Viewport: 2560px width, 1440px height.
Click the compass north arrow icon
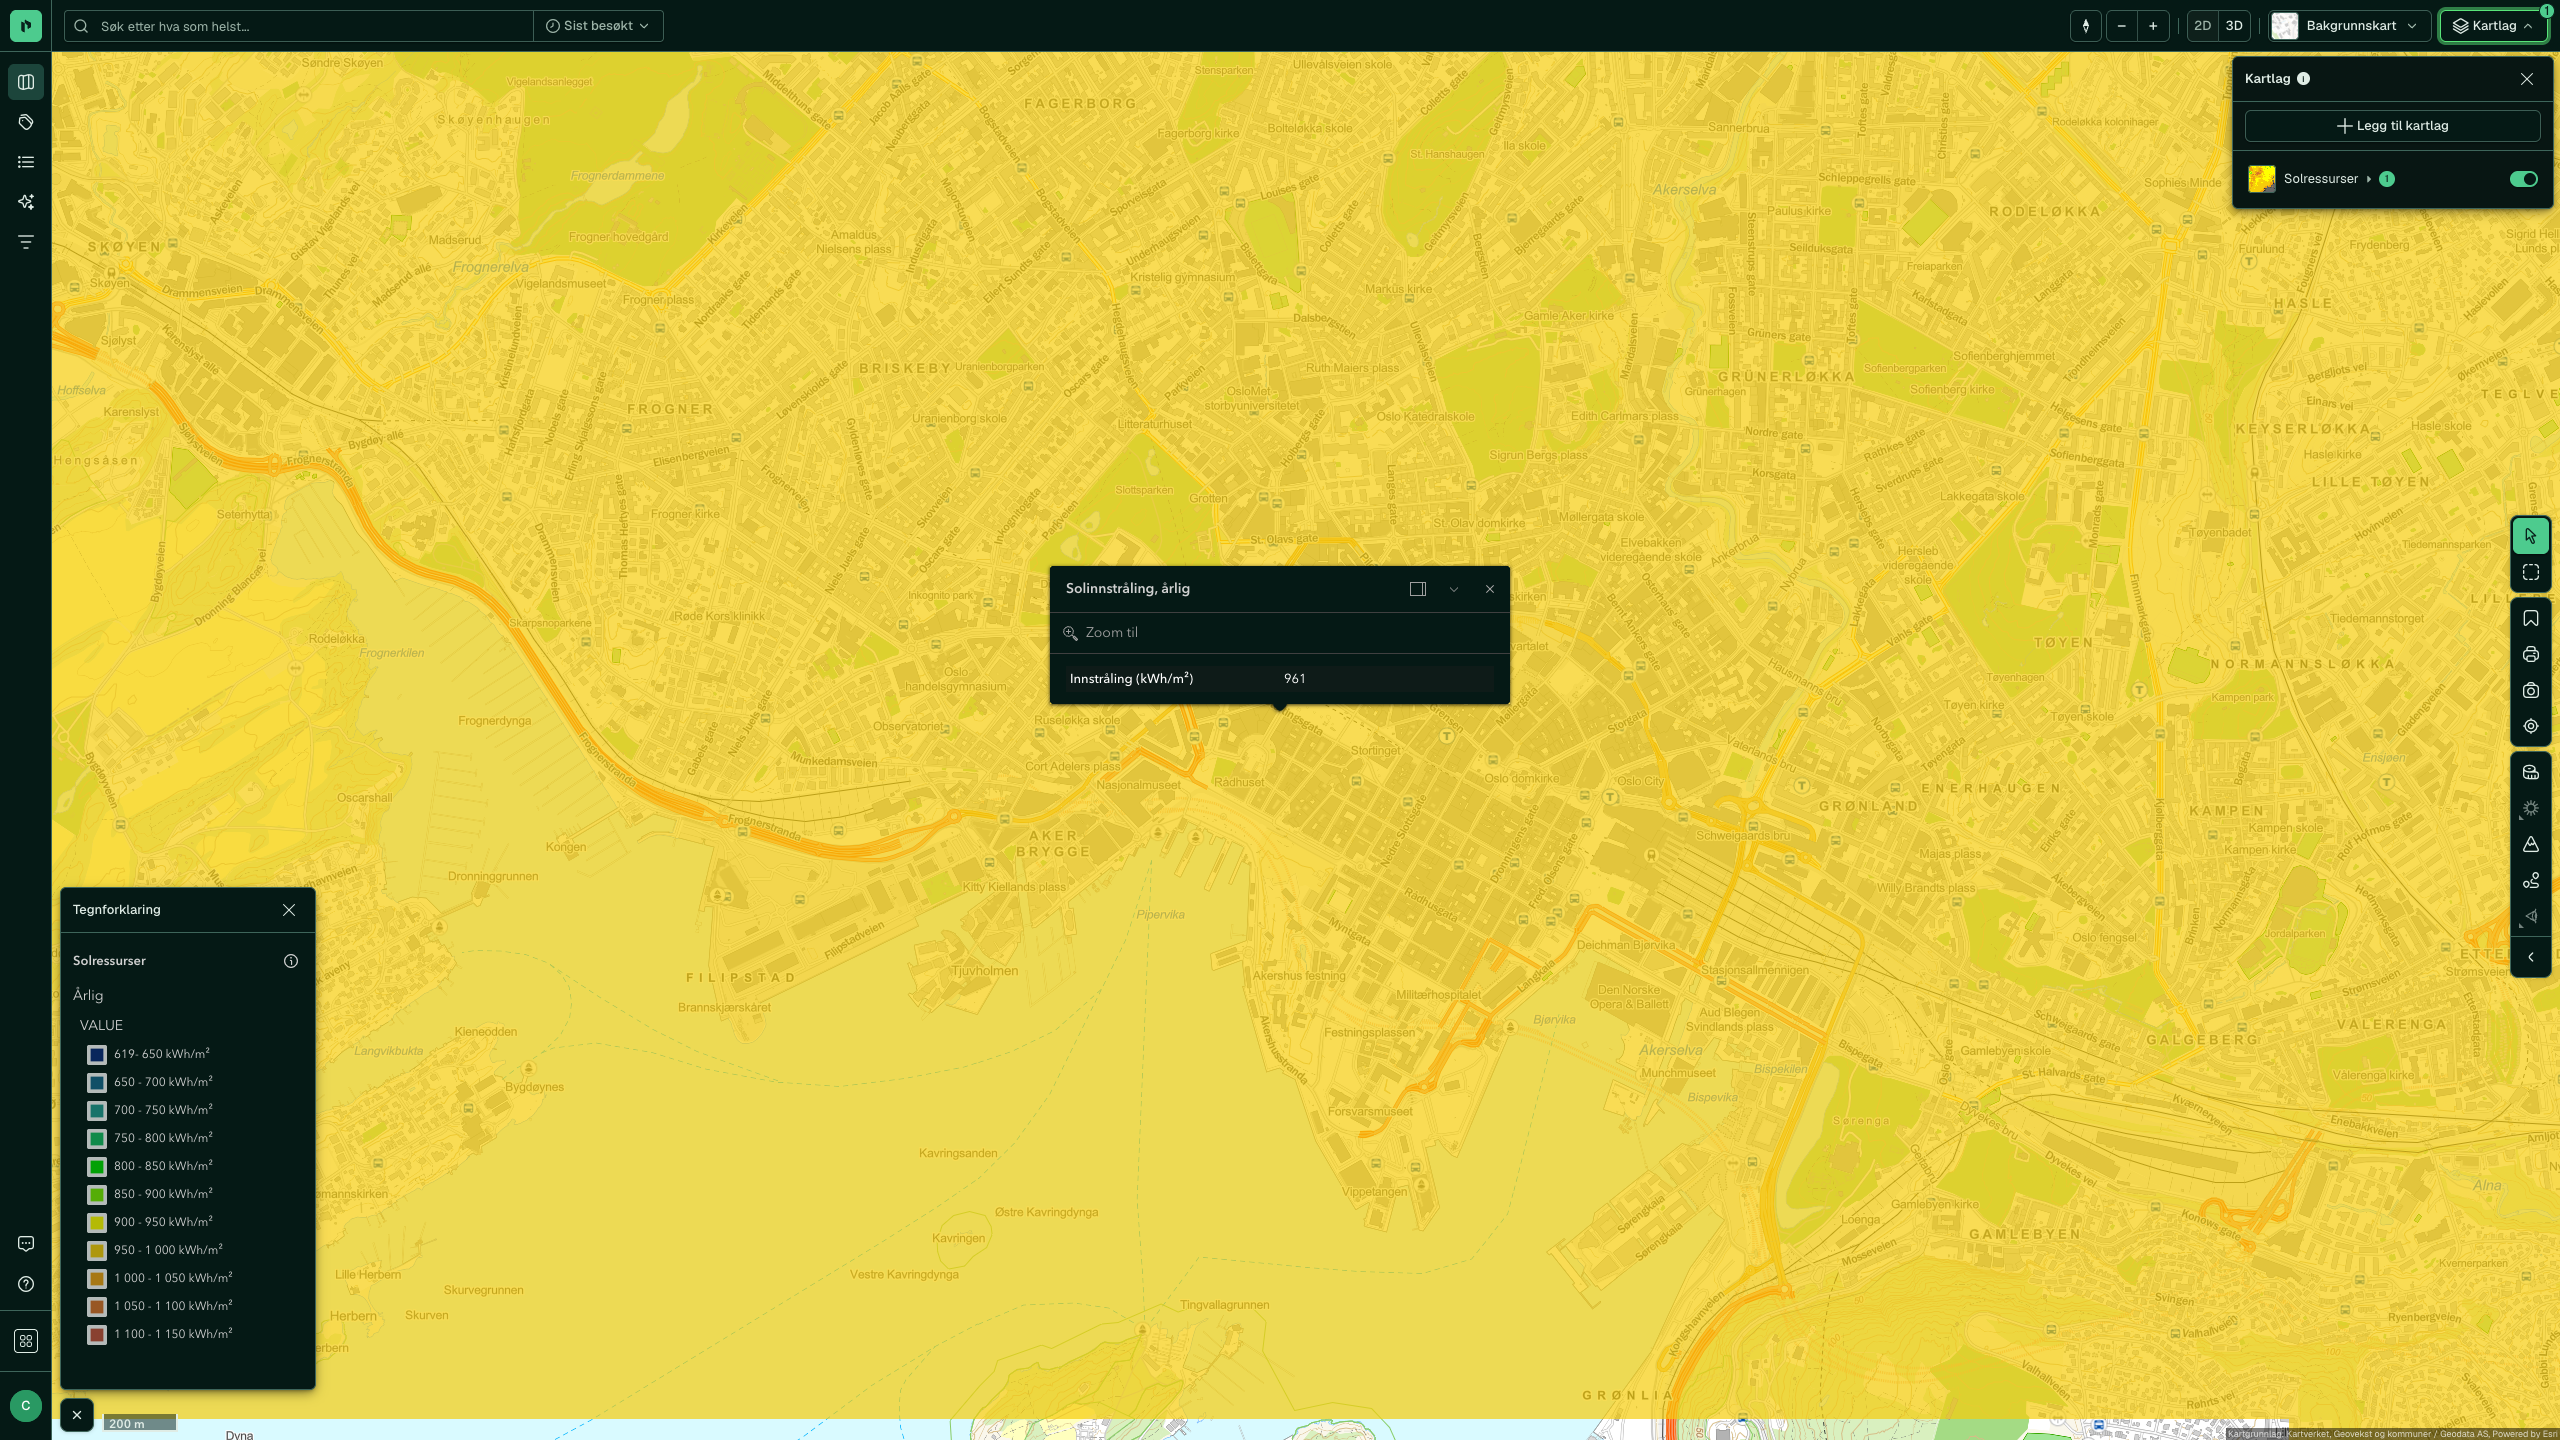pyautogui.click(x=2085, y=26)
